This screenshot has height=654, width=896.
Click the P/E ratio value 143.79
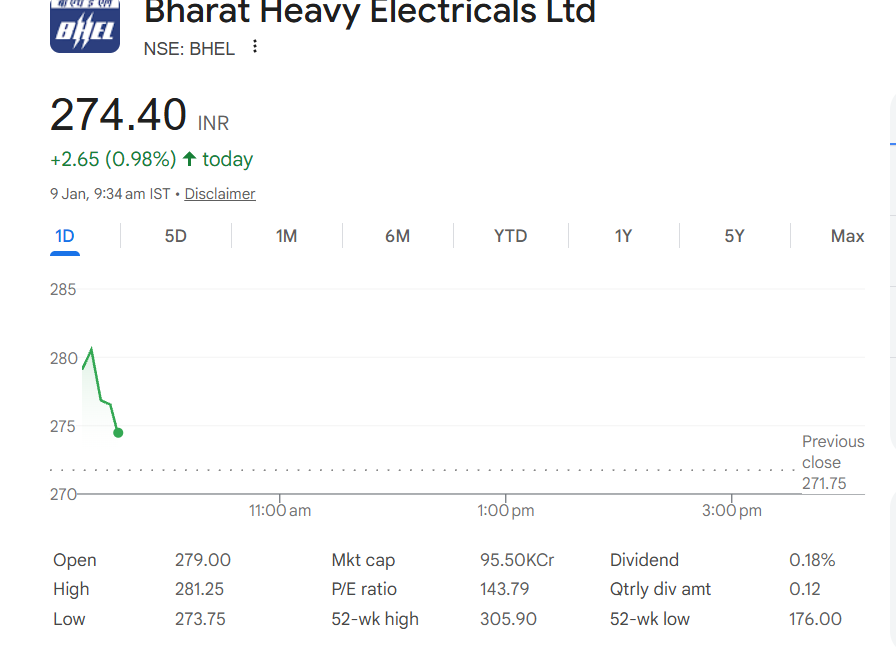(x=505, y=589)
